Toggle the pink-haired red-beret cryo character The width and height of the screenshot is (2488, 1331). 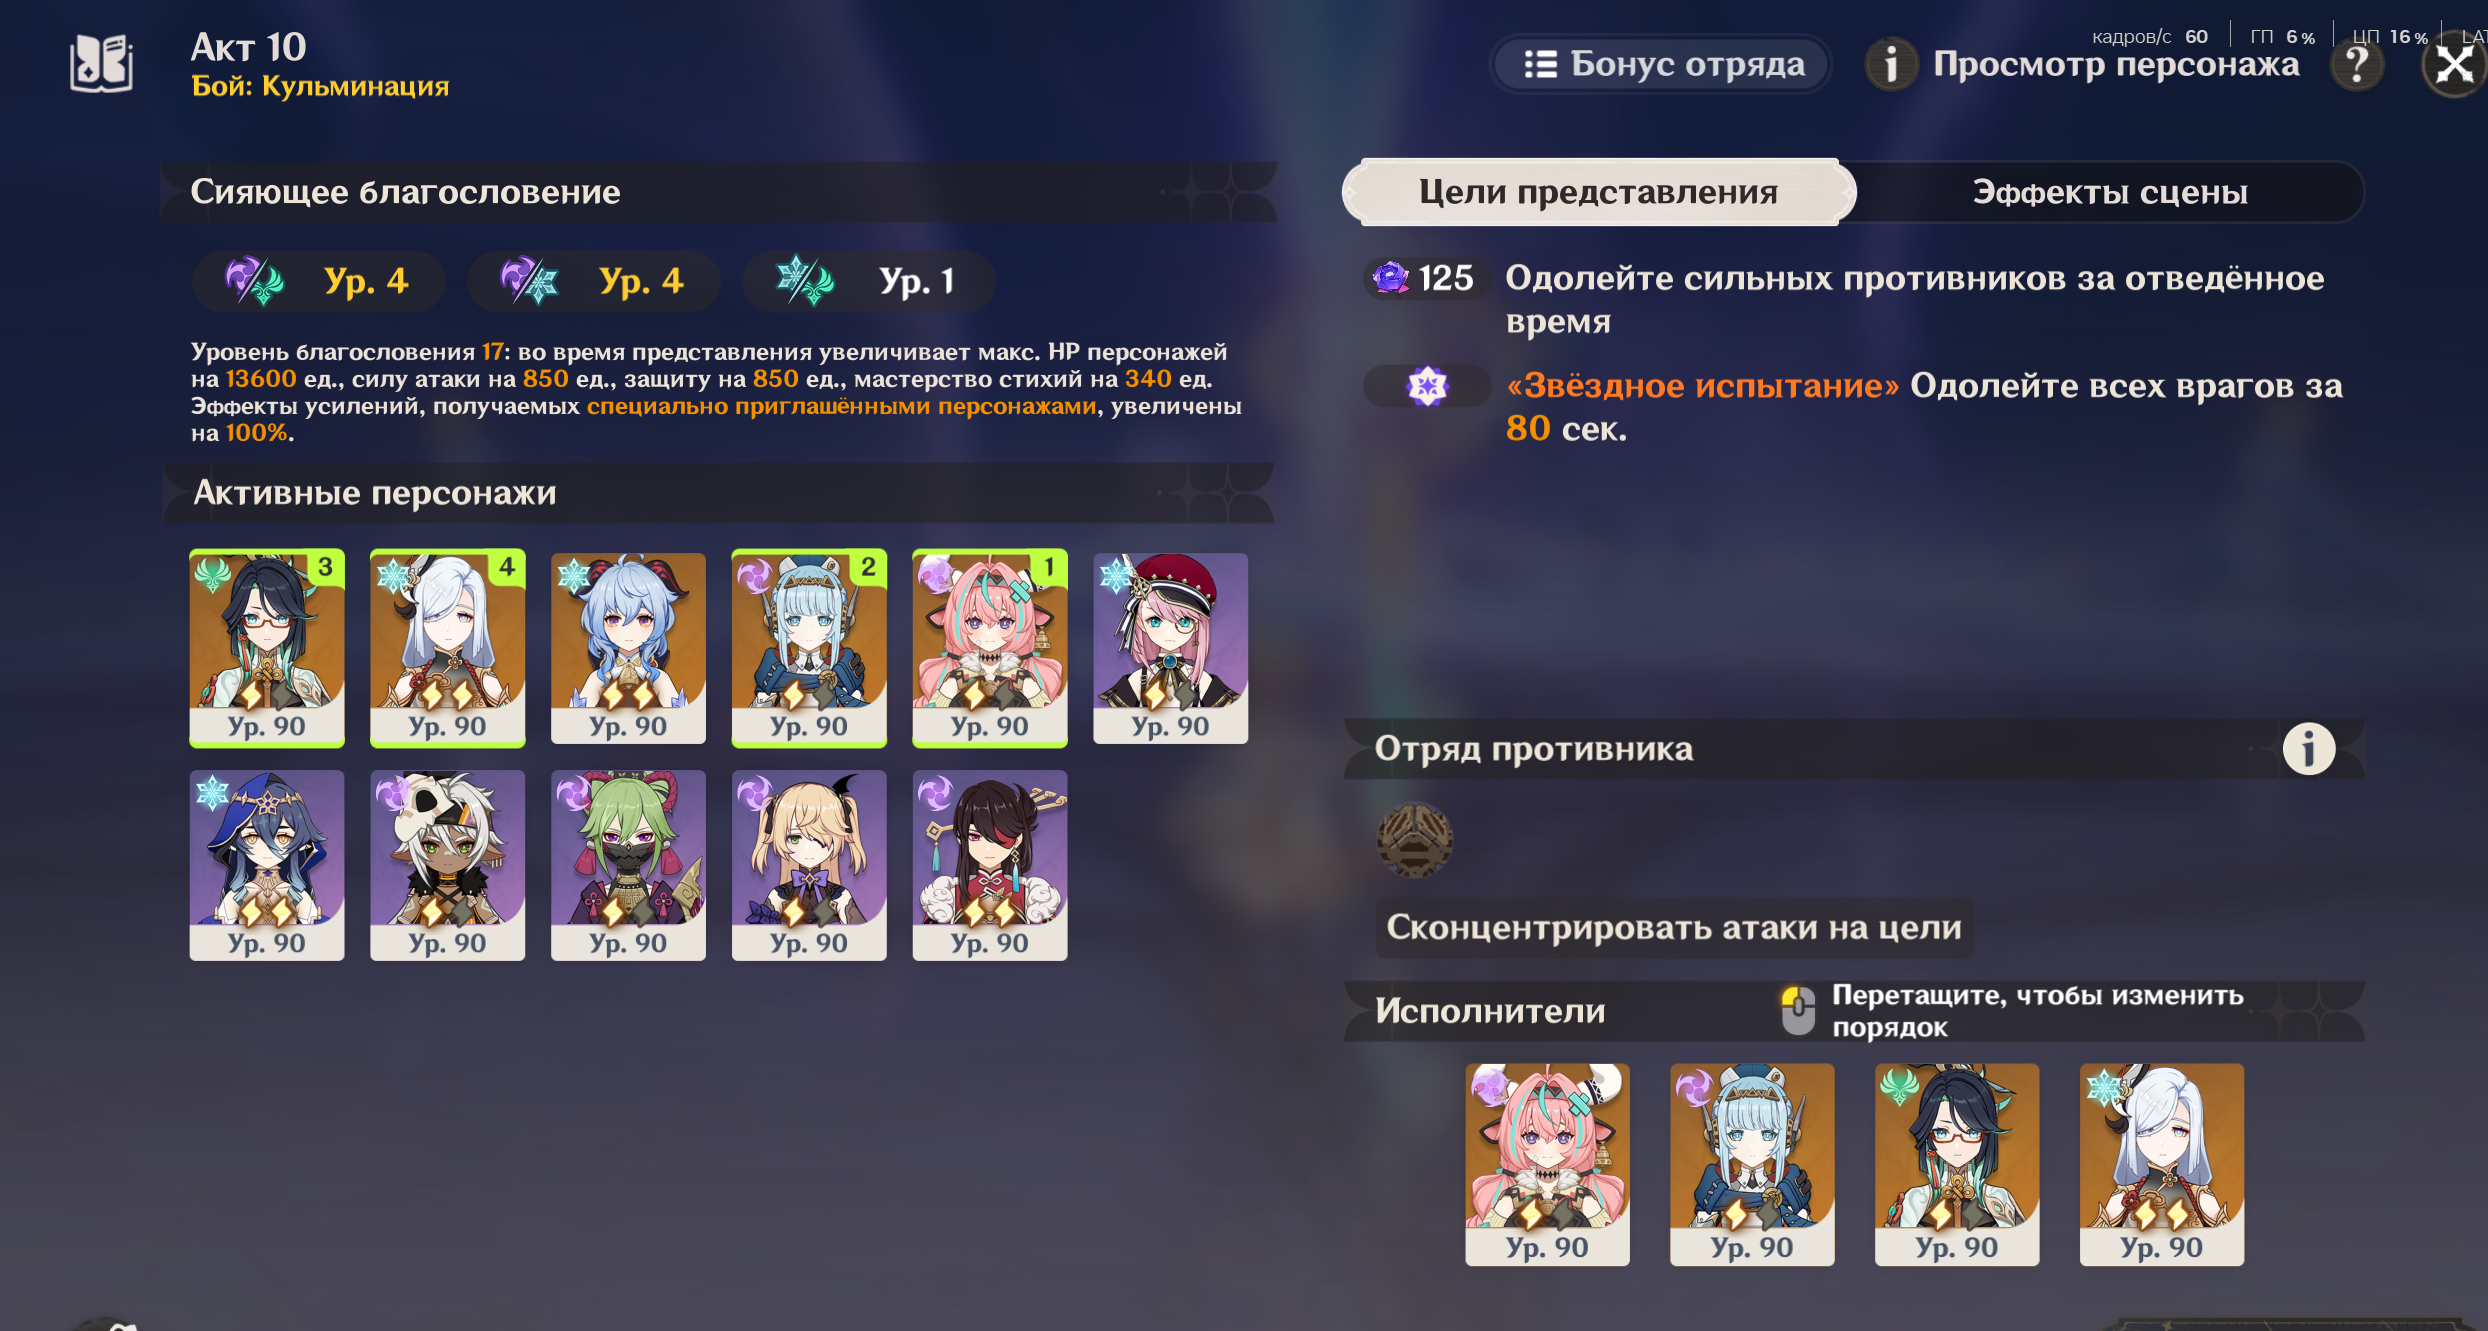tap(1170, 648)
